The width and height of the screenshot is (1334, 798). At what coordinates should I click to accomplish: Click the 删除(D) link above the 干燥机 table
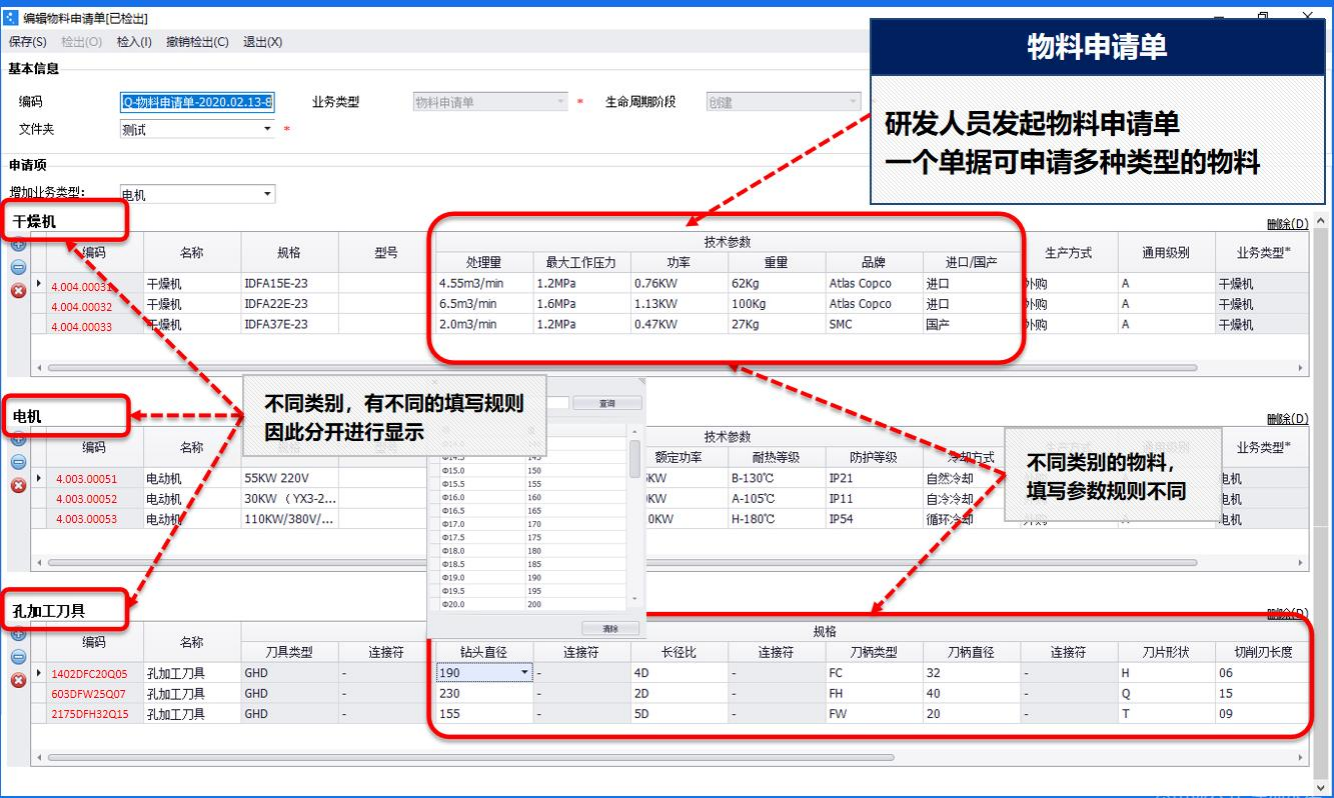click(1286, 223)
